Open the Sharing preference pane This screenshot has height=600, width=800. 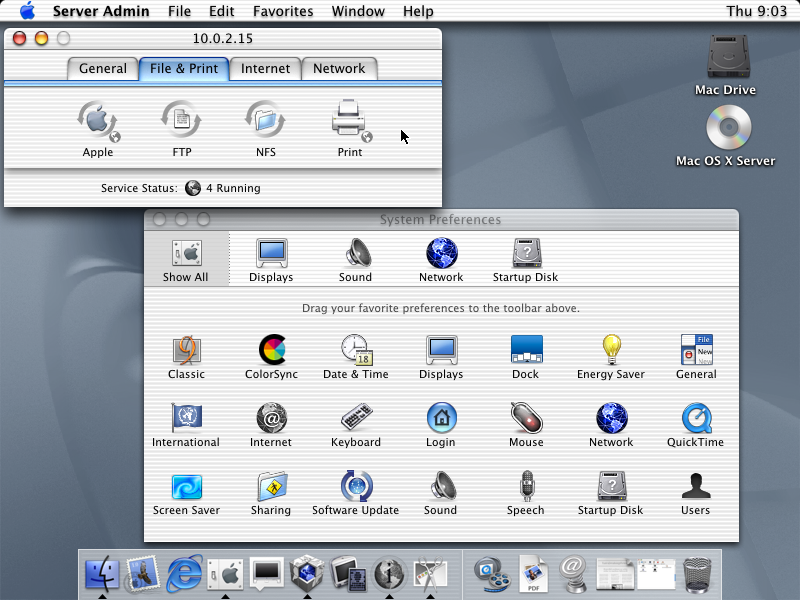point(271,493)
